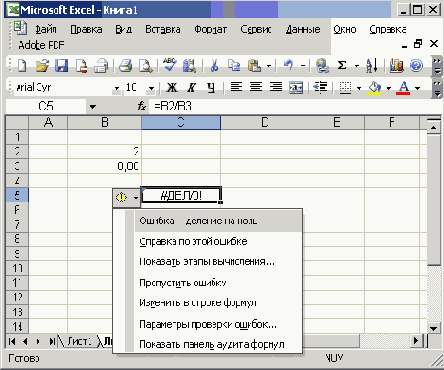Choose 'Изменить в строке формул'
The height and width of the screenshot is (370, 444).
click(218, 303)
